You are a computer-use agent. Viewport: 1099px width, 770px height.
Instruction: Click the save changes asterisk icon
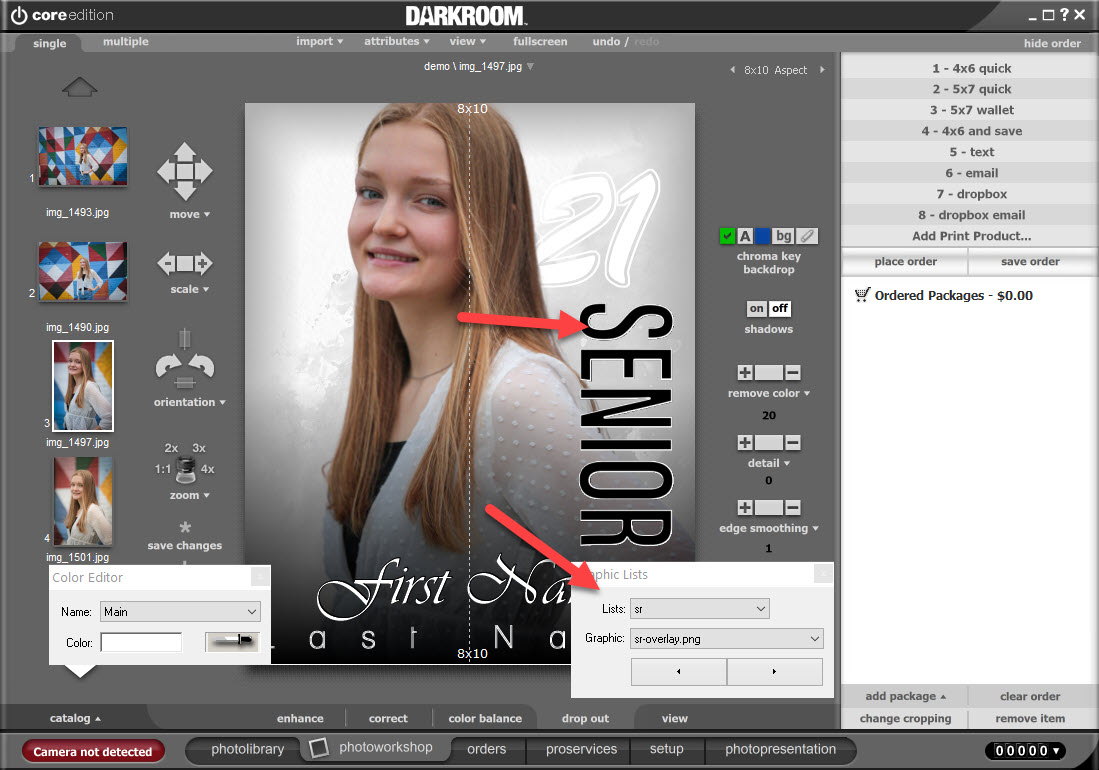click(x=185, y=527)
